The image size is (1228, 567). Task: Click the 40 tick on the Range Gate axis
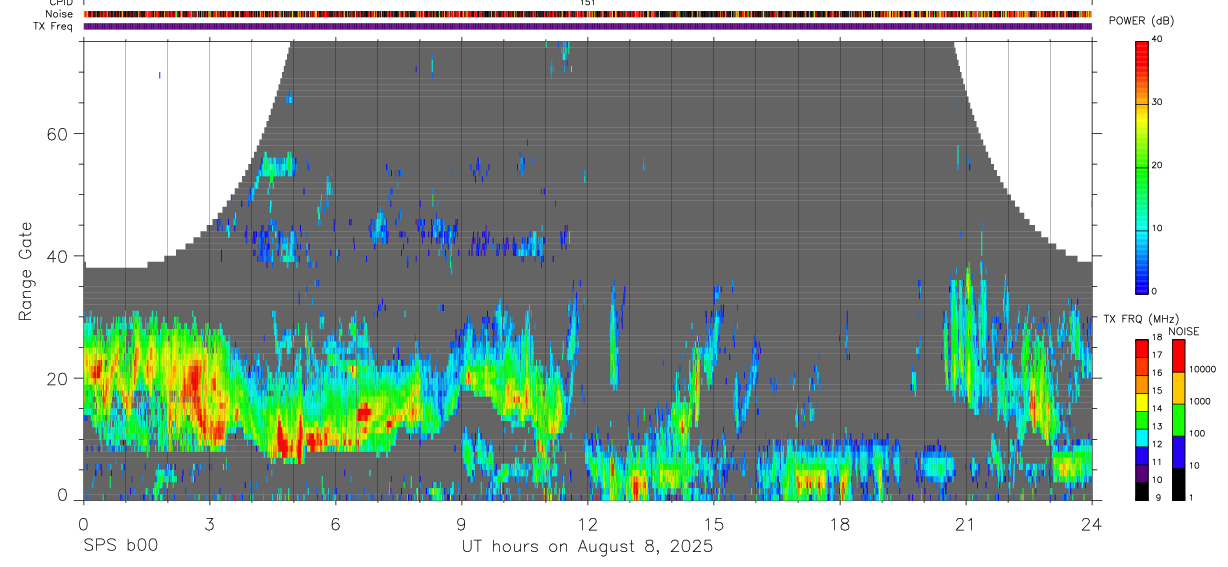pos(58,256)
